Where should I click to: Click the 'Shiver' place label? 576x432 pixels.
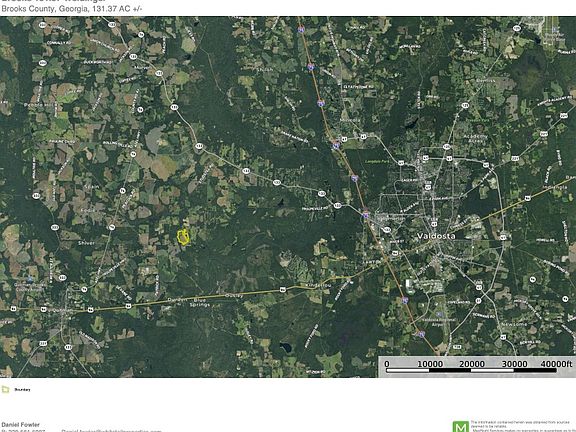point(86,243)
